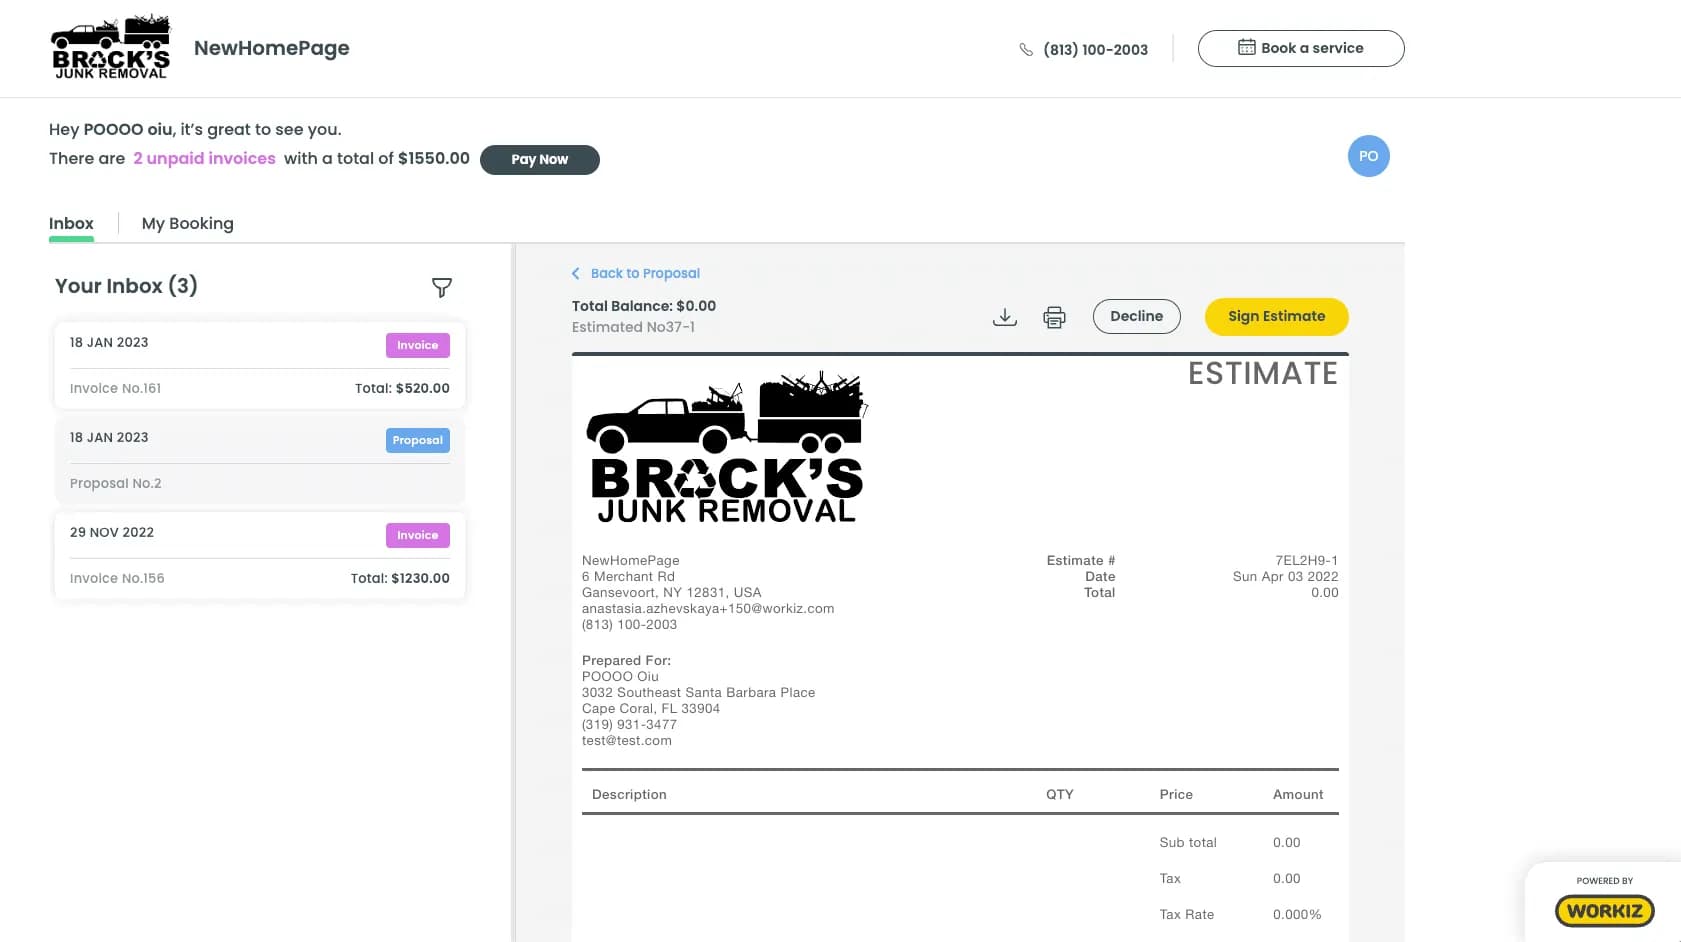This screenshot has width=1681, height=942.
Task: Print the estimate using the printer icon
Action: (x=1054, y=317)
